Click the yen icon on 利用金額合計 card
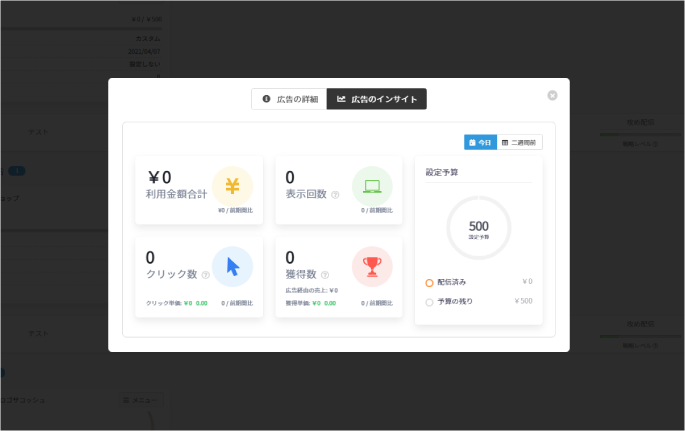 point(232,186)
